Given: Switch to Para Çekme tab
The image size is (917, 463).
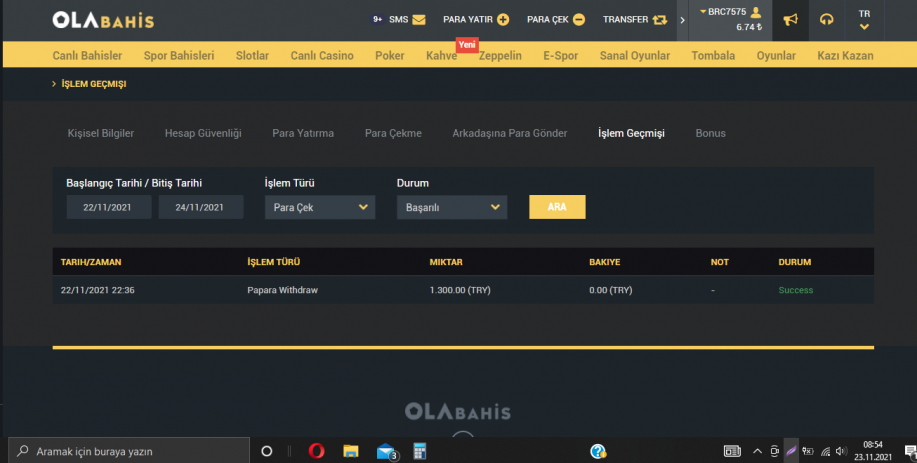Looking at the screenshot, I should [393, 133].
